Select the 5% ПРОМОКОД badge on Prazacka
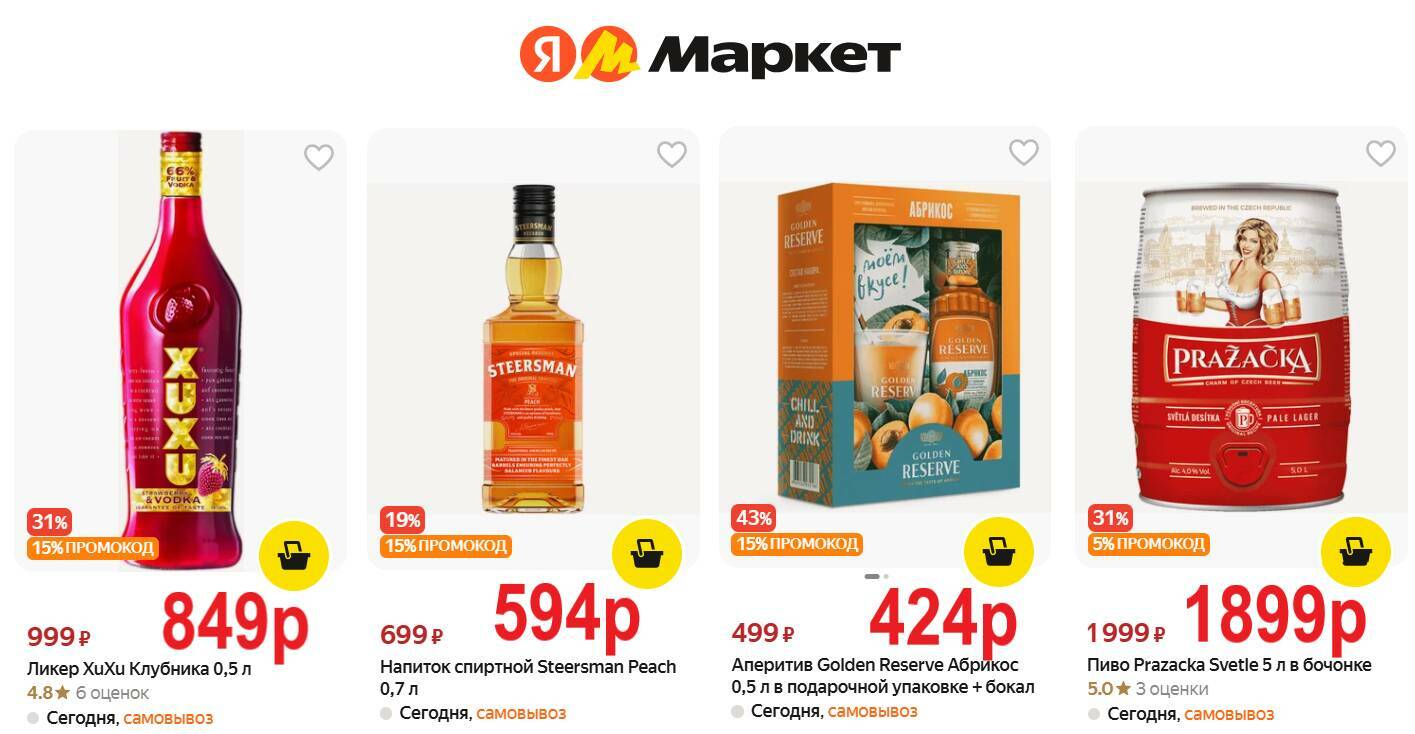The height and width of the screenshot is (734, 1415). [x=1148, y=544]
